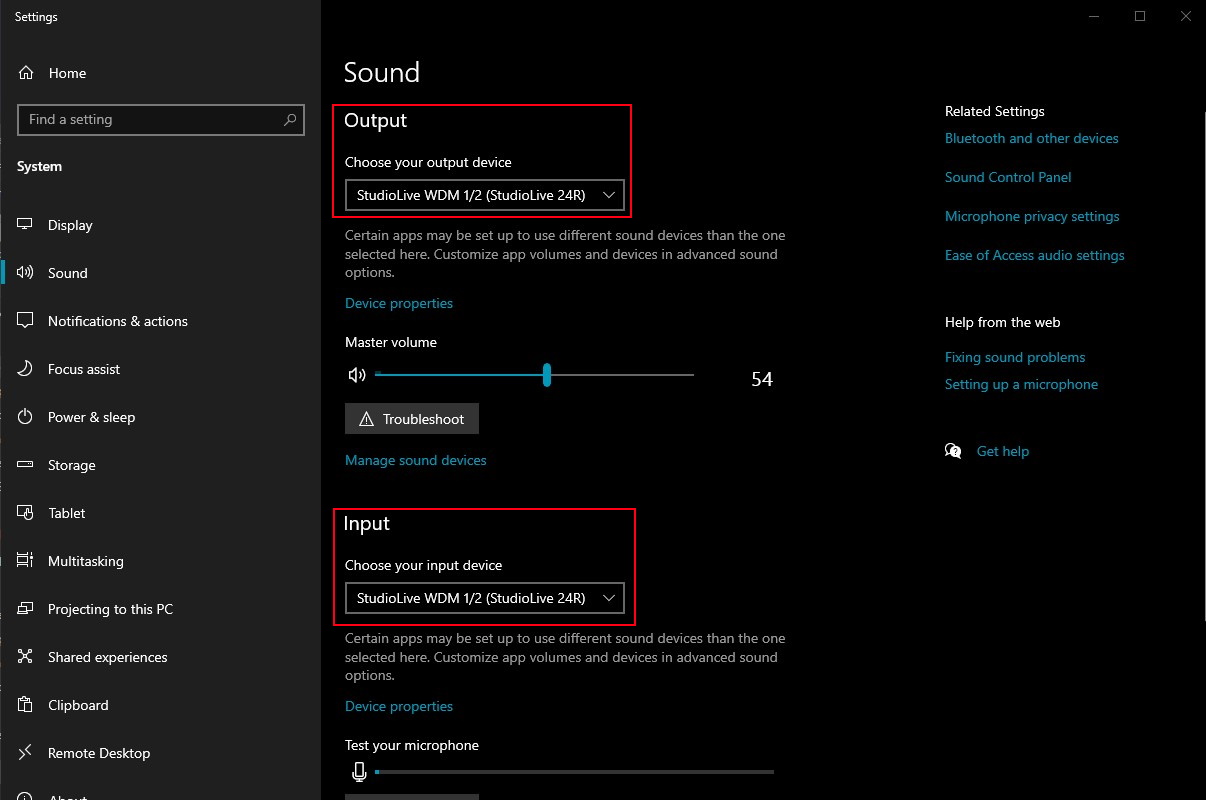This screenshot has height=800, width=1206.
Task: Click the System sidebar heading
Action: tap(40, 166)
